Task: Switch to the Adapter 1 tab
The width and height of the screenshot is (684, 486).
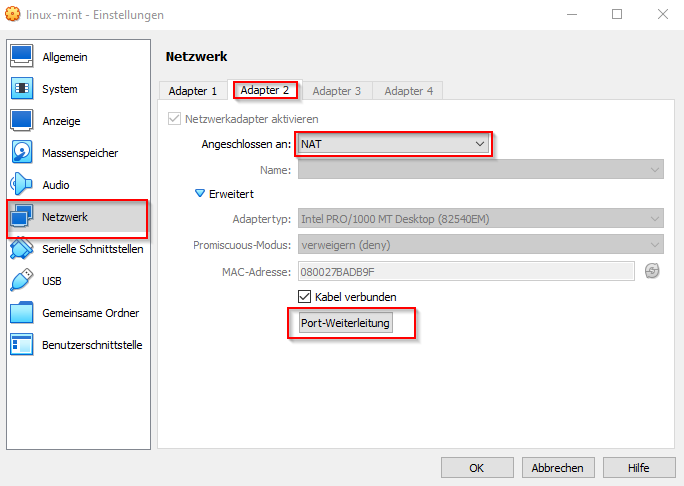Action: click(192, 91)
